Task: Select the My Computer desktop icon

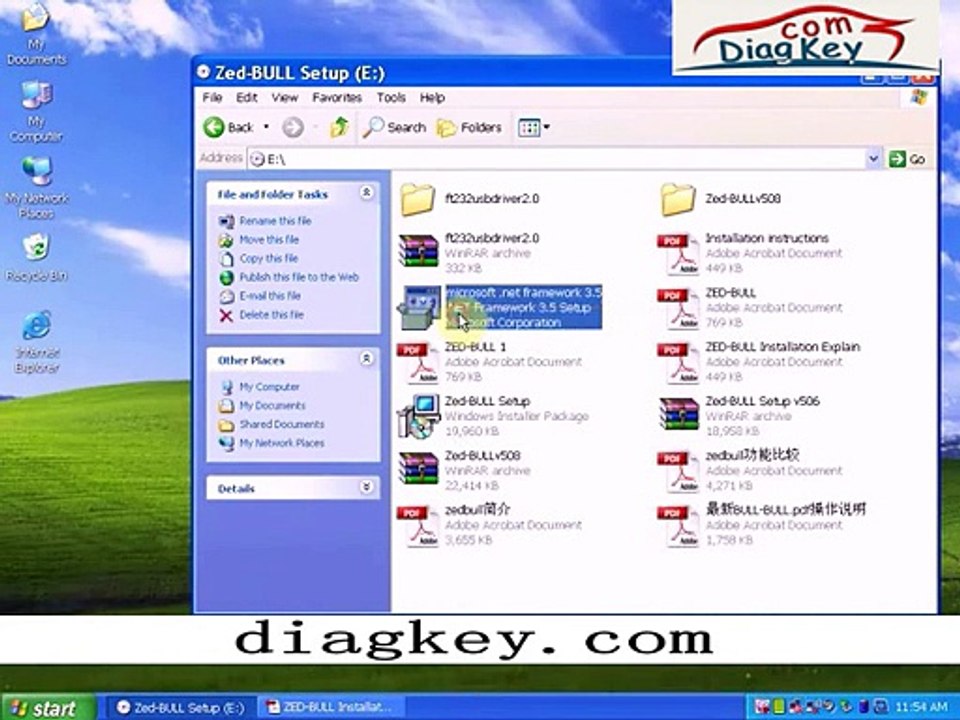Action: [36, 111]
